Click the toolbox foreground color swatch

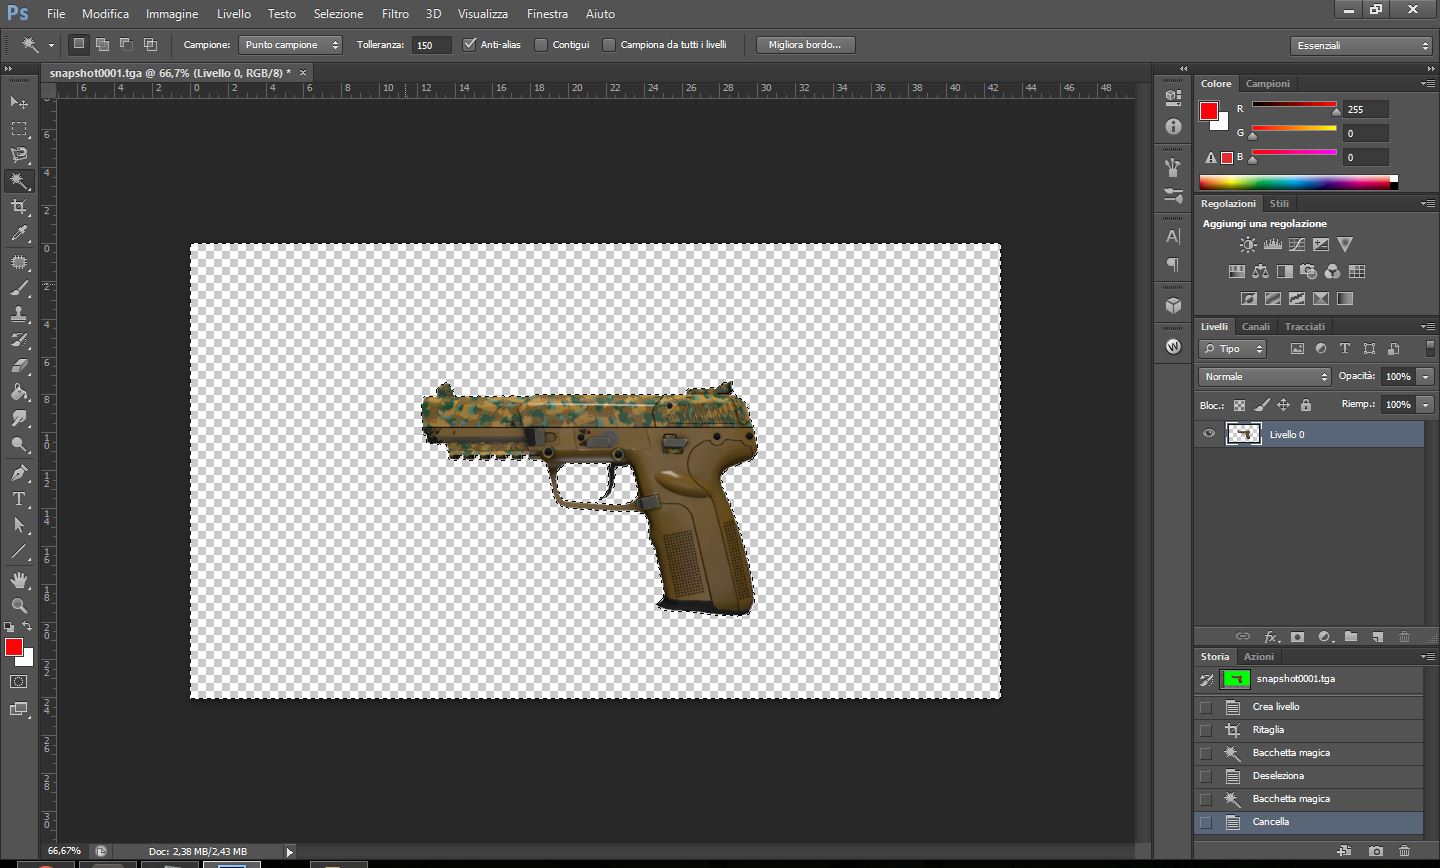pyautogui.click(x=13, y=647)
